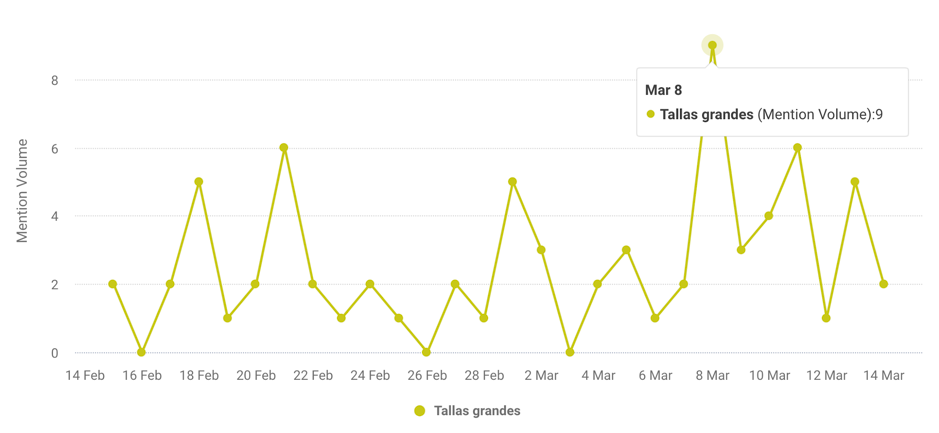Viewport: 939px width, 433px height.
Task: Click the 21 Feb data point at value 6
Action: pos(284,148)
